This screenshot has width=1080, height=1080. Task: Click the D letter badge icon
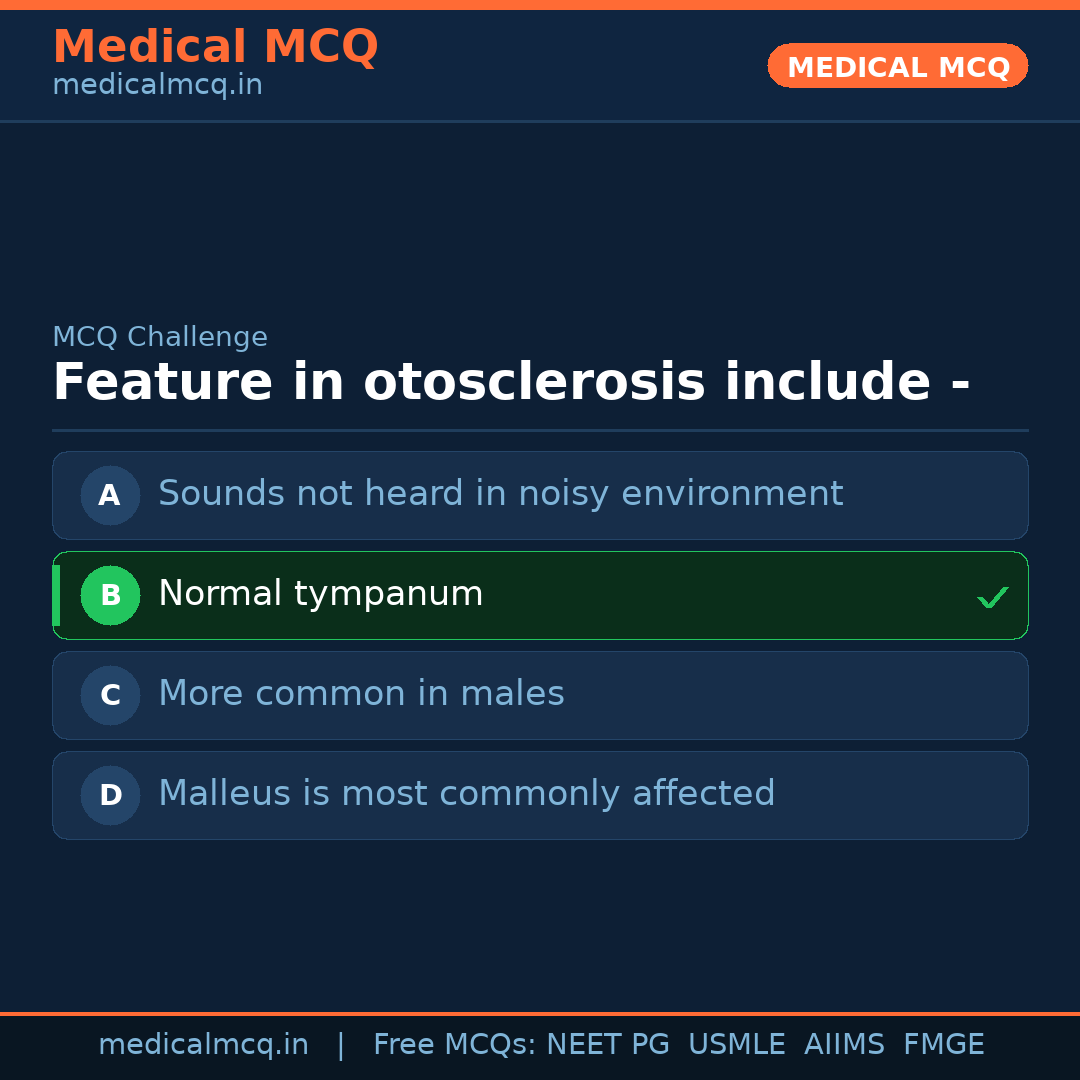(x=110, y=795)
